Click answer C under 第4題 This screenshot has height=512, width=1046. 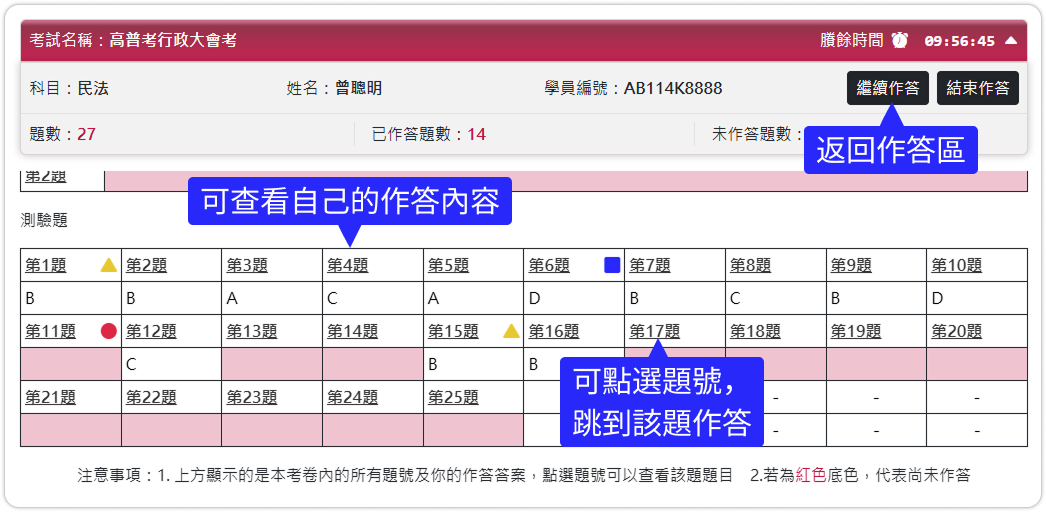pos(332,299)
